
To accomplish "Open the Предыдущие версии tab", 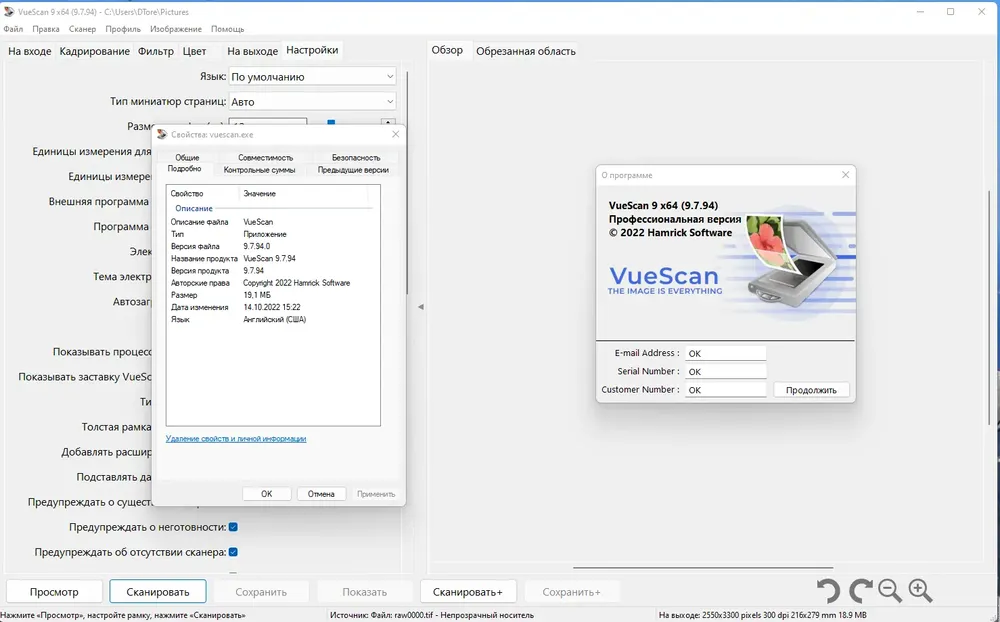I will (x=353, y=170).
